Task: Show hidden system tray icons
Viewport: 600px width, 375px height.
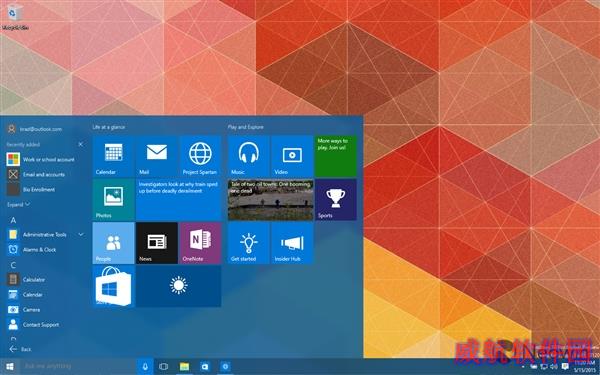Action: coord(523,367)
